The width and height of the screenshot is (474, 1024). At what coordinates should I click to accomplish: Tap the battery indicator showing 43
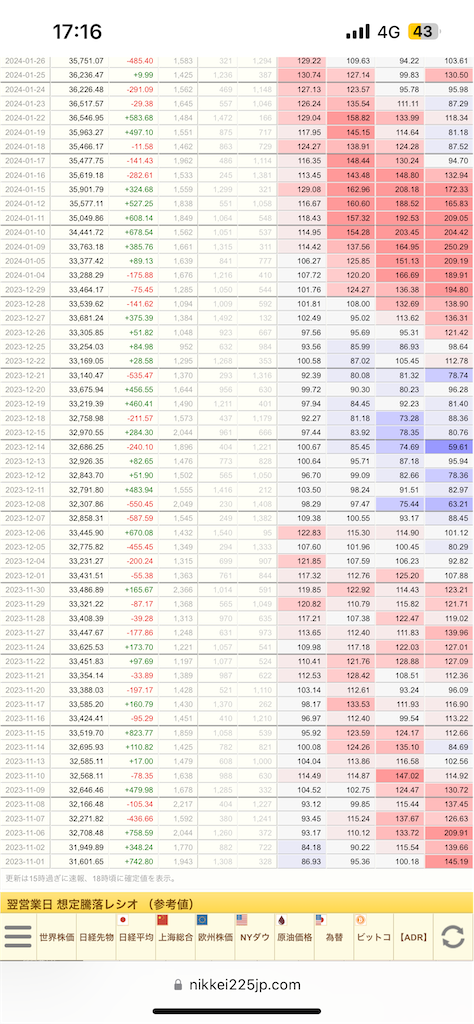point(423,31)
